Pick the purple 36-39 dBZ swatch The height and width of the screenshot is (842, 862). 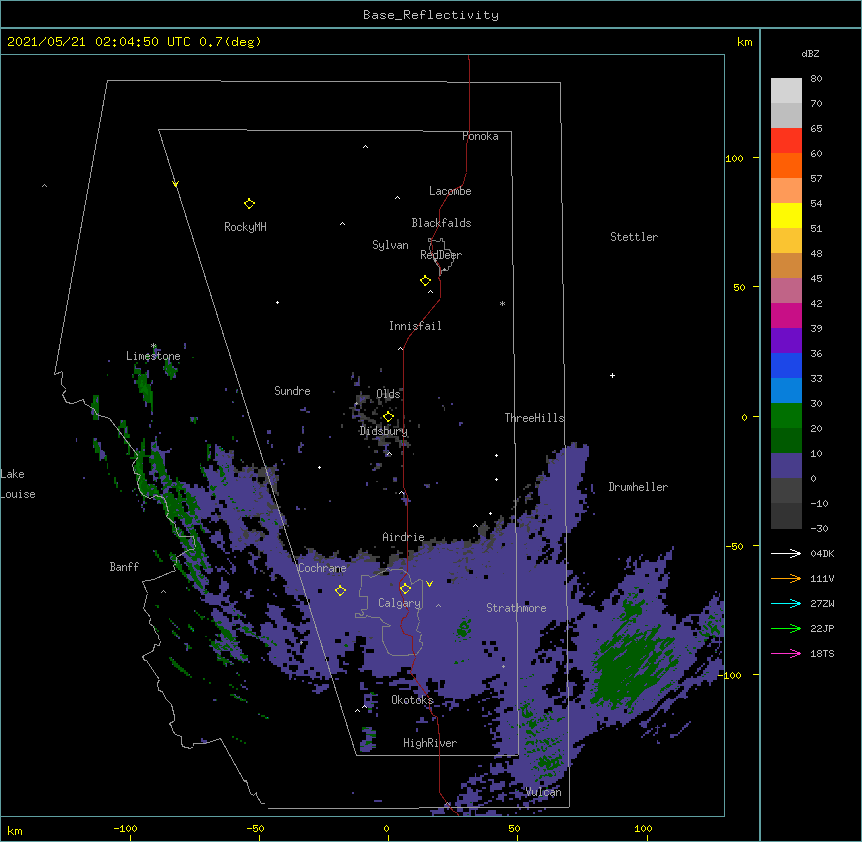786,340
